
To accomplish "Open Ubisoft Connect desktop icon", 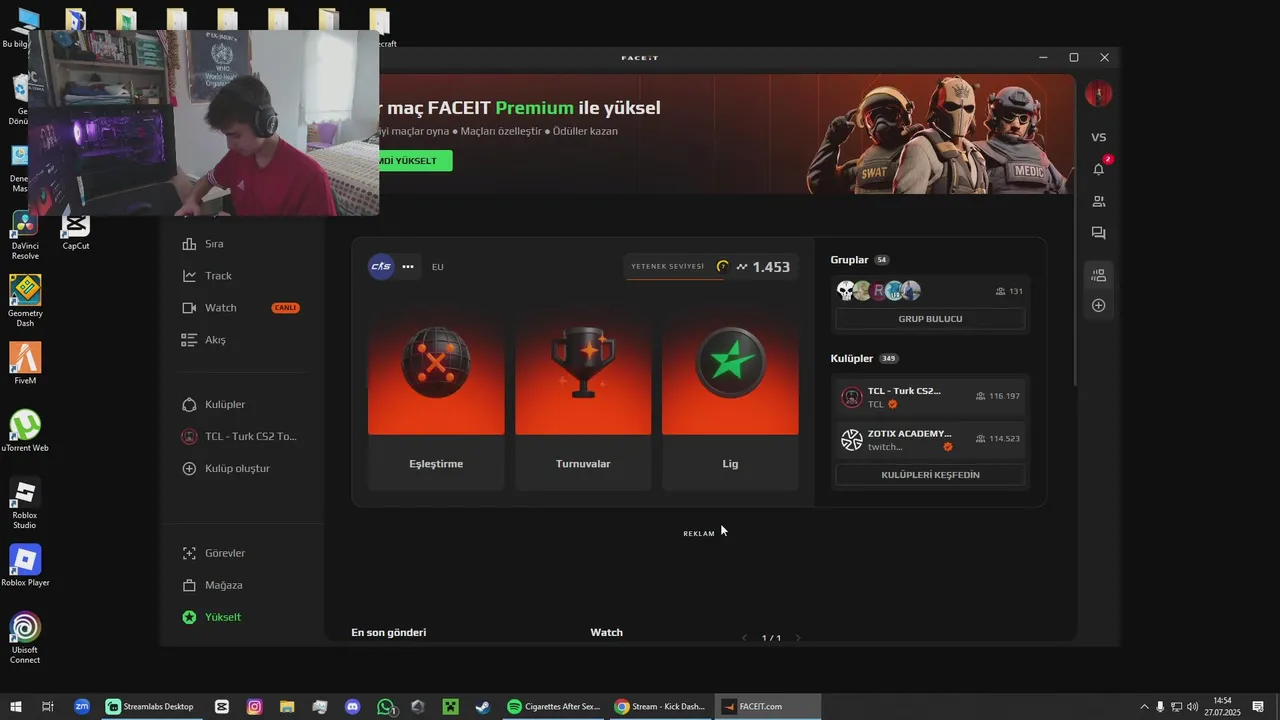I will point(25,638).
